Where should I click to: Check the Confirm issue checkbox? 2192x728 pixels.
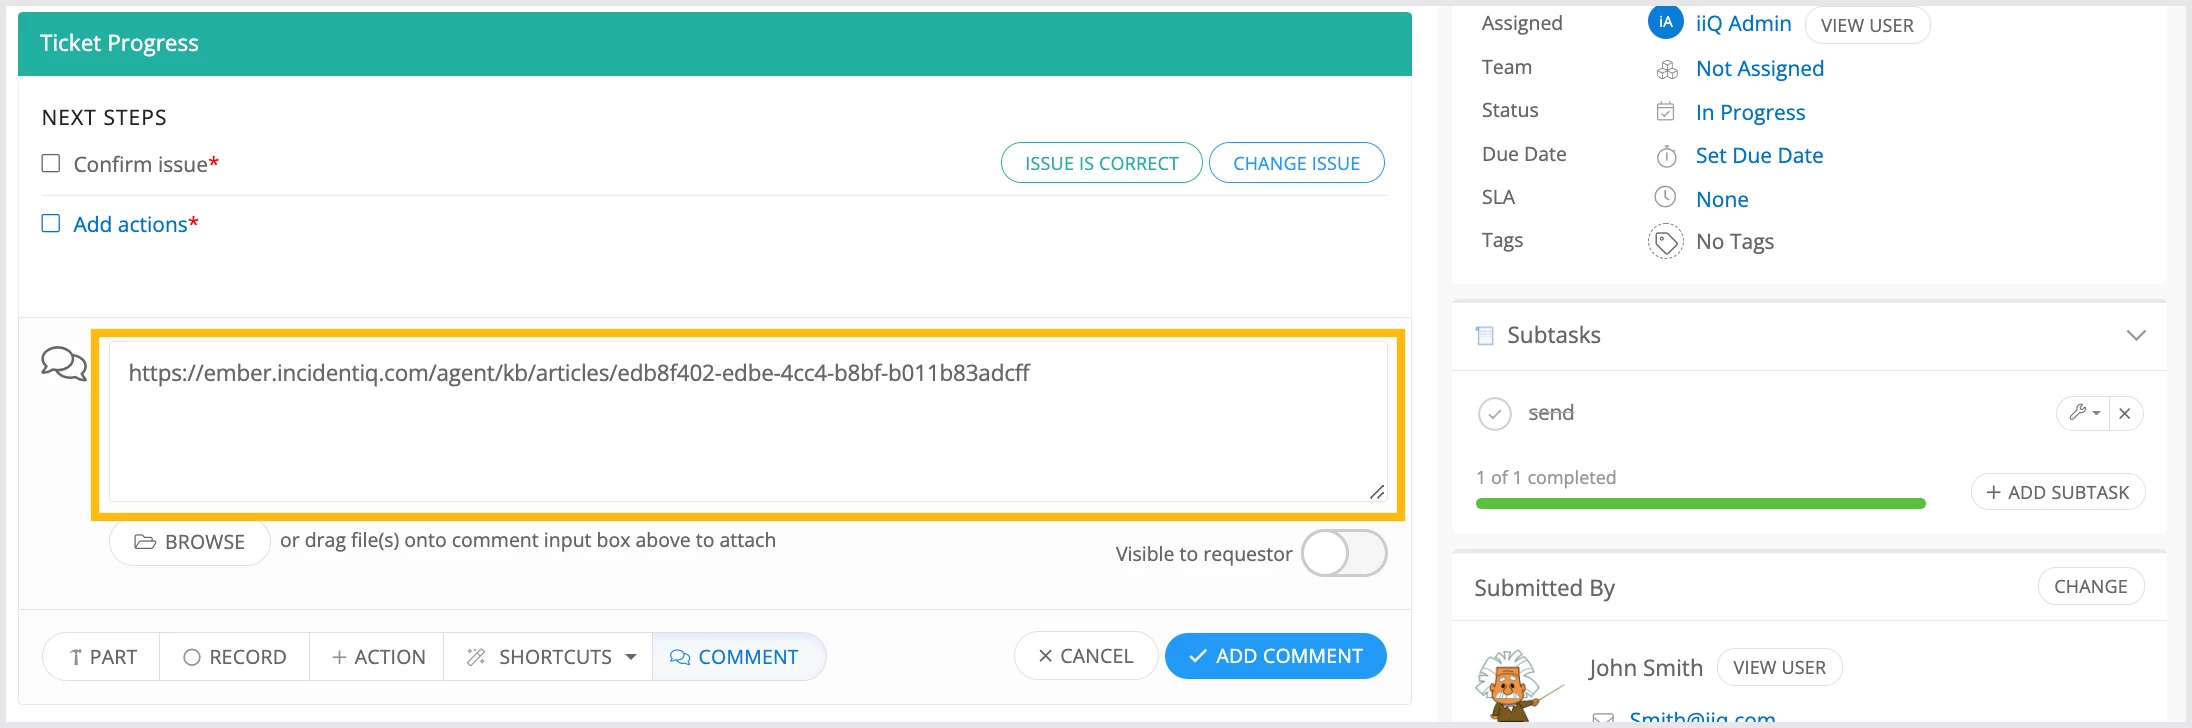click(51, 163)
